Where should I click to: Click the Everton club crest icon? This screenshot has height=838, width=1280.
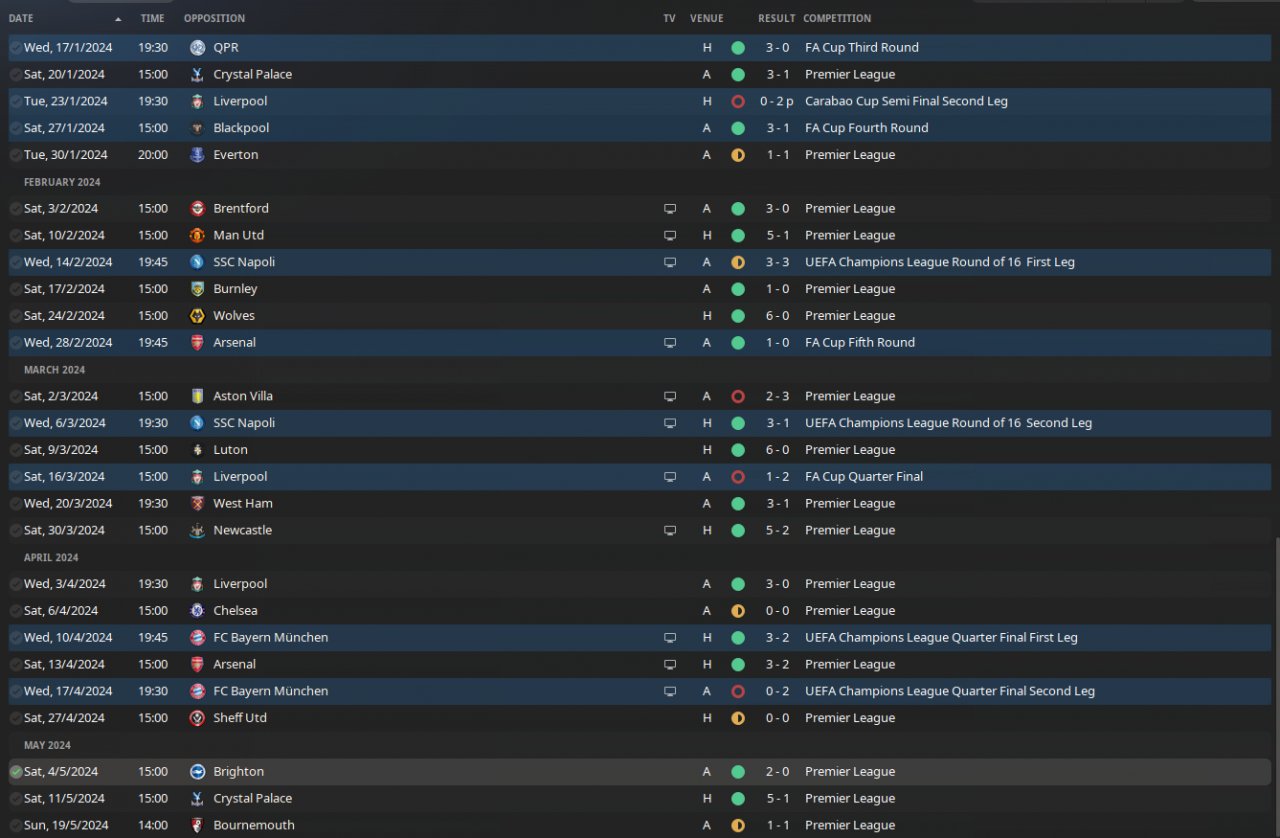tap(197, 154)
